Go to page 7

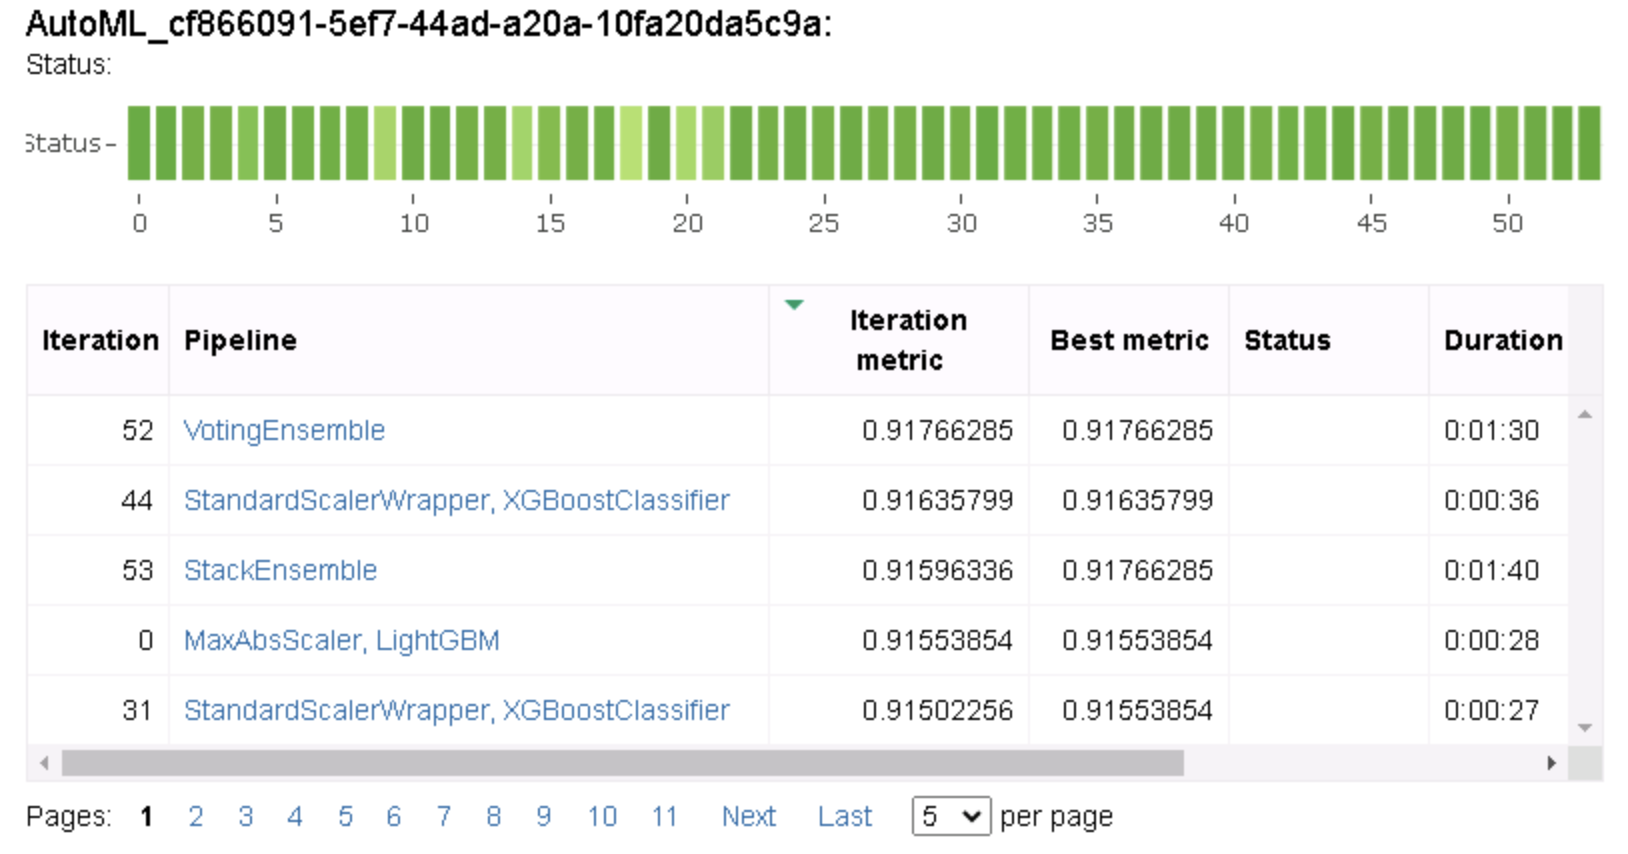click(443, 817)
